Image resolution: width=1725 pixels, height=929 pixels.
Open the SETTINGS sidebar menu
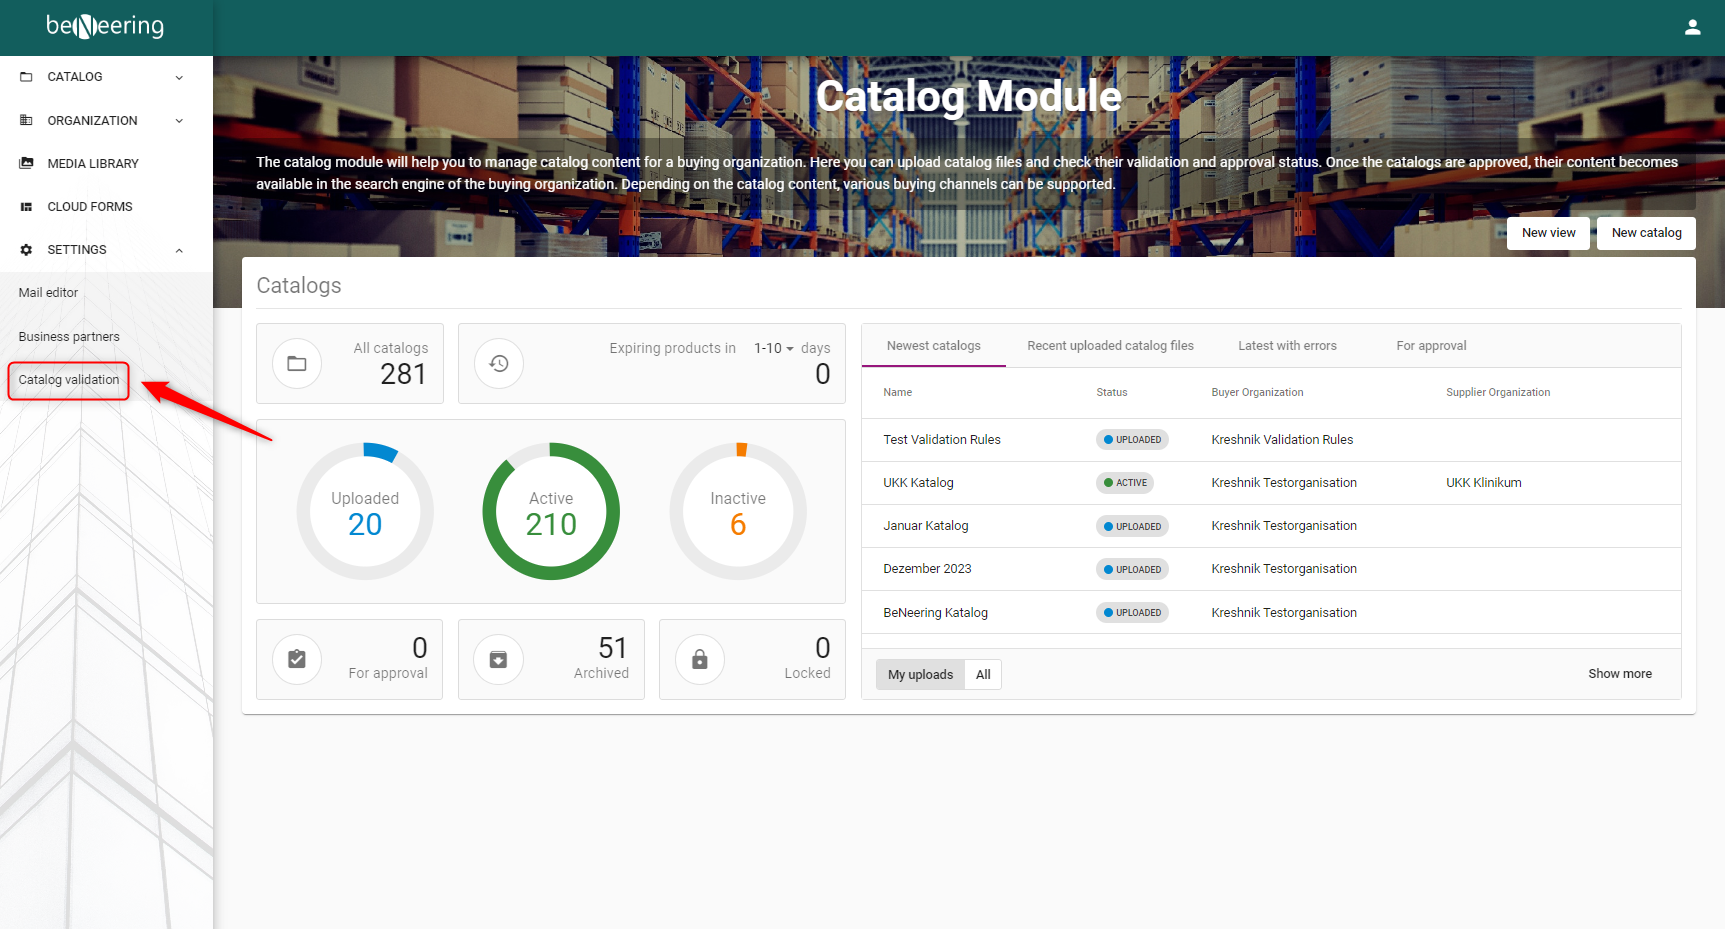pyautogui.click(x=106, y=250)
